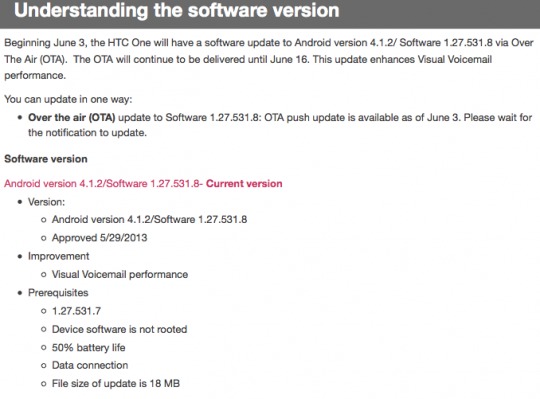This screenshot has width=540, height=399.
Task: Click 'You can update in one way:' line
Action: point(68,99)
